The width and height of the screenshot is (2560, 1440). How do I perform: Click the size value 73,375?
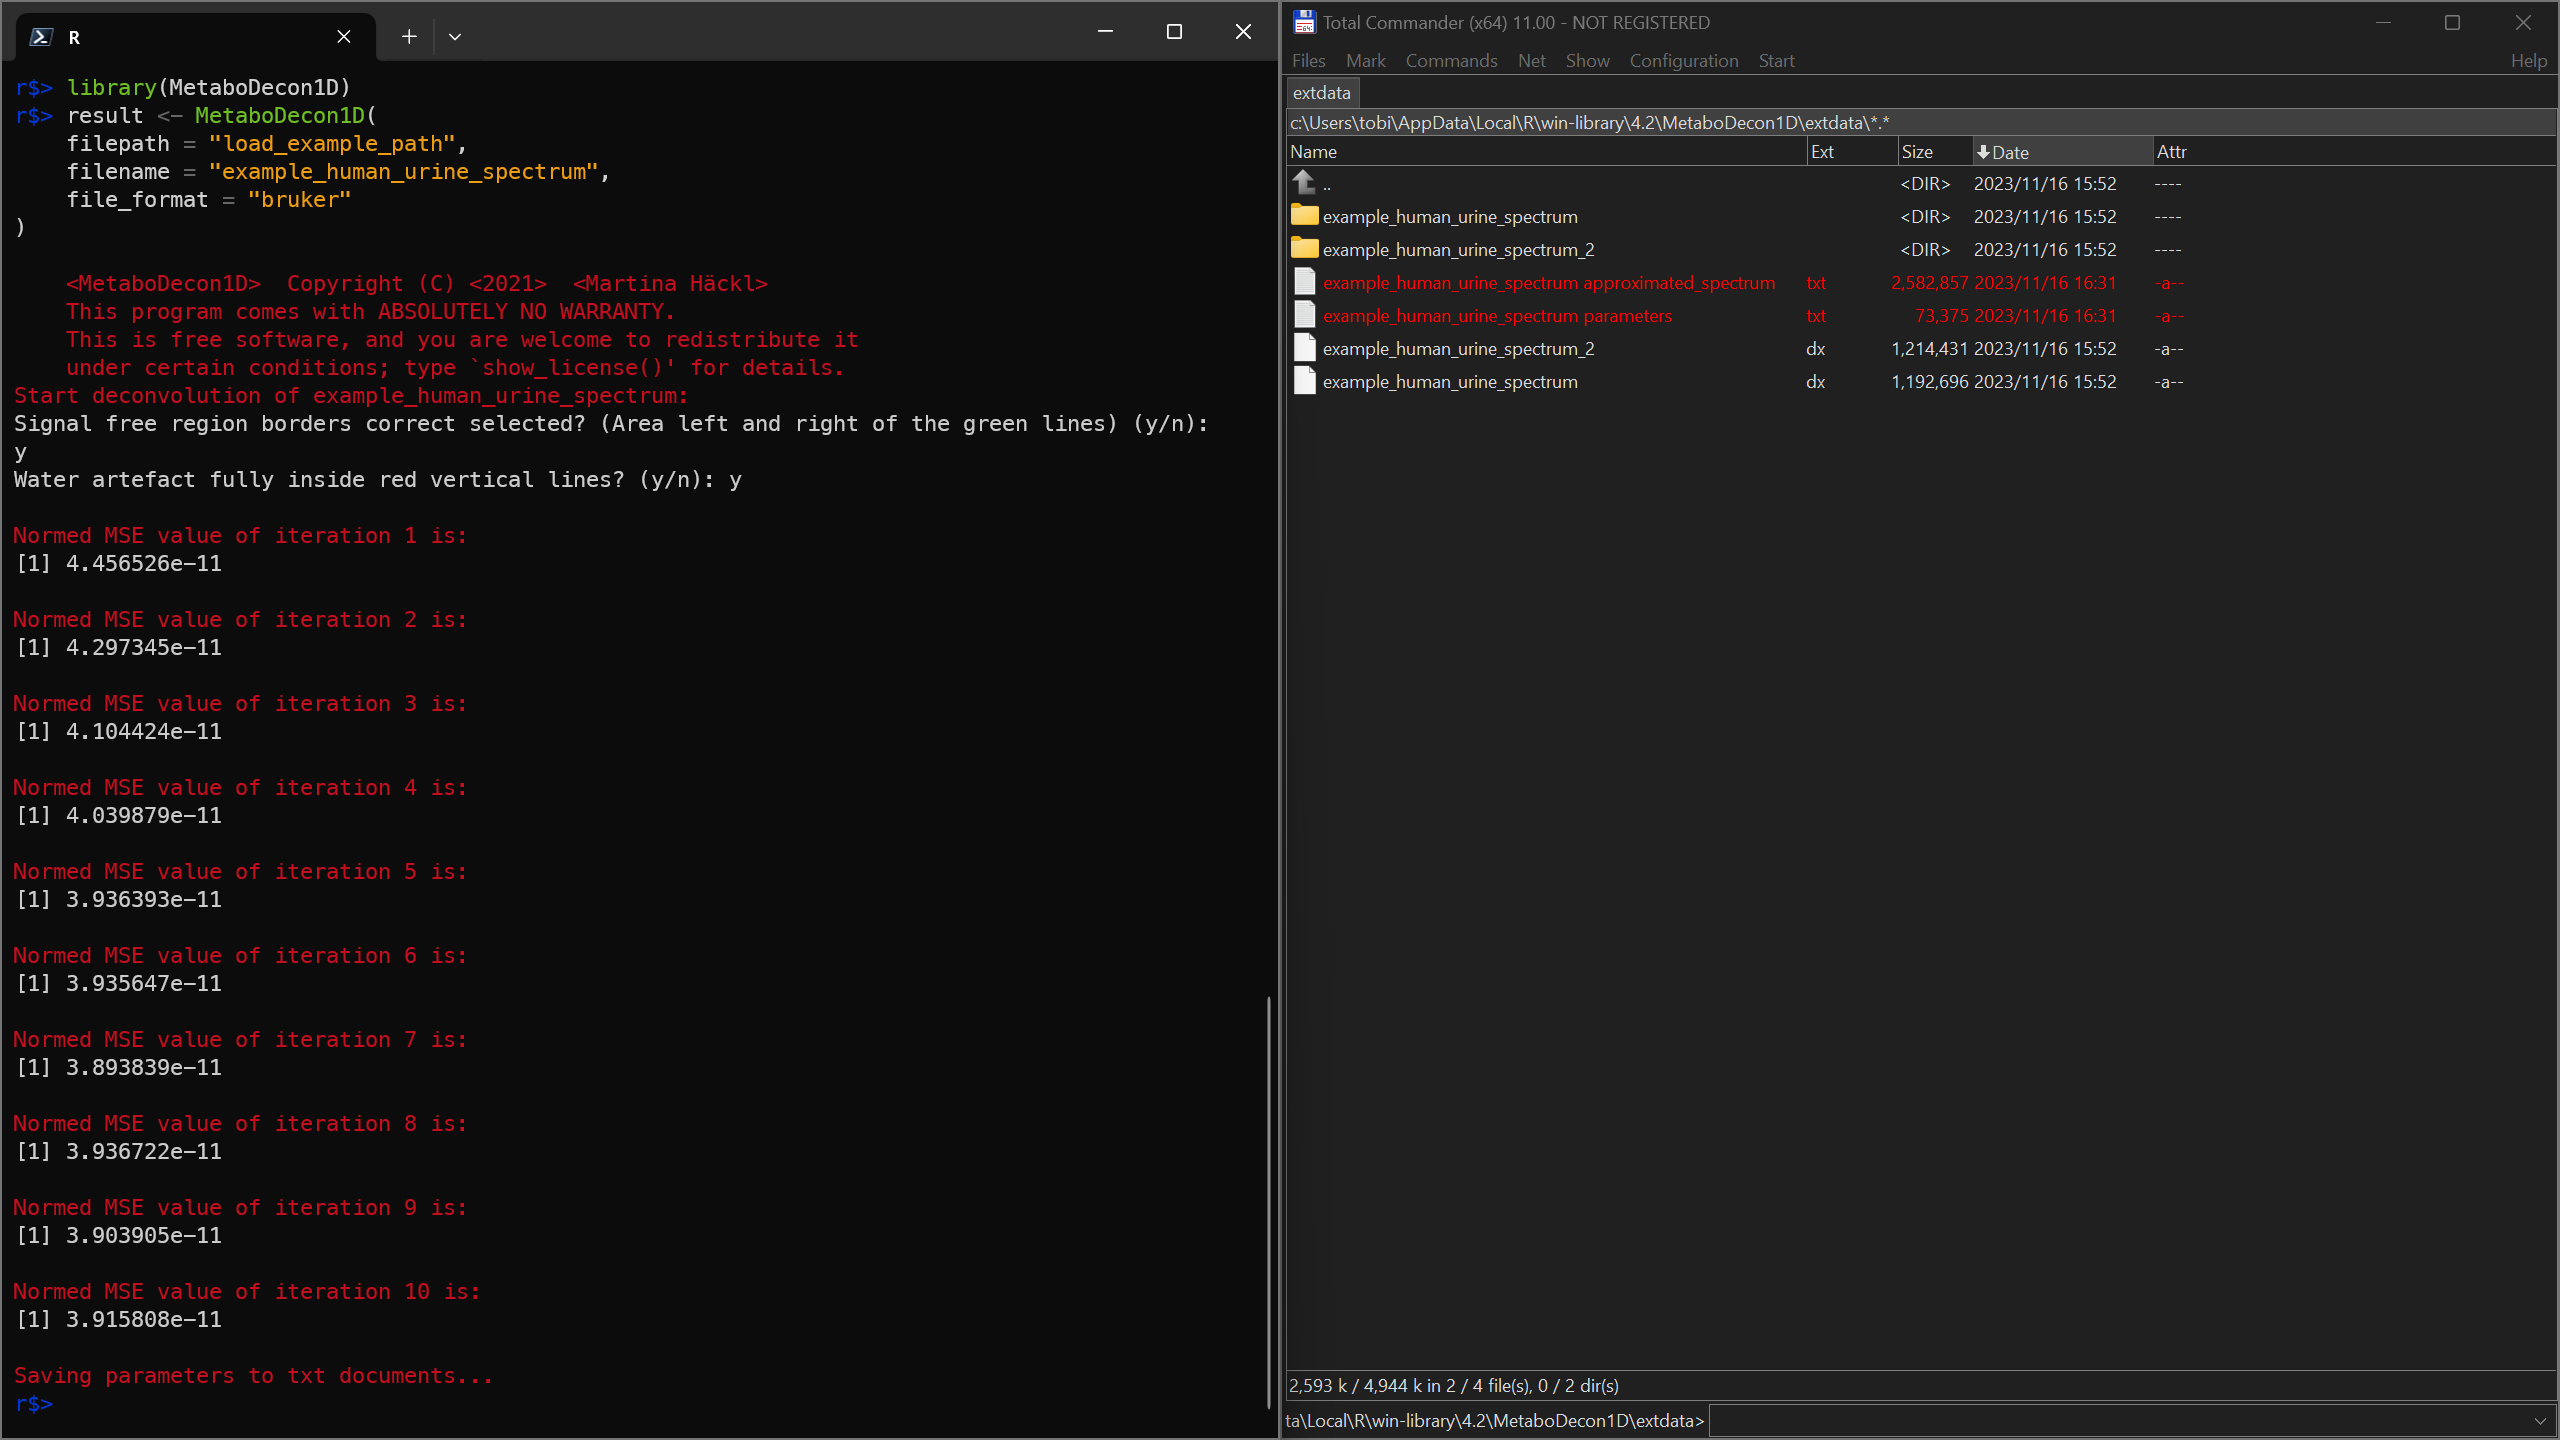(1941, 316)
